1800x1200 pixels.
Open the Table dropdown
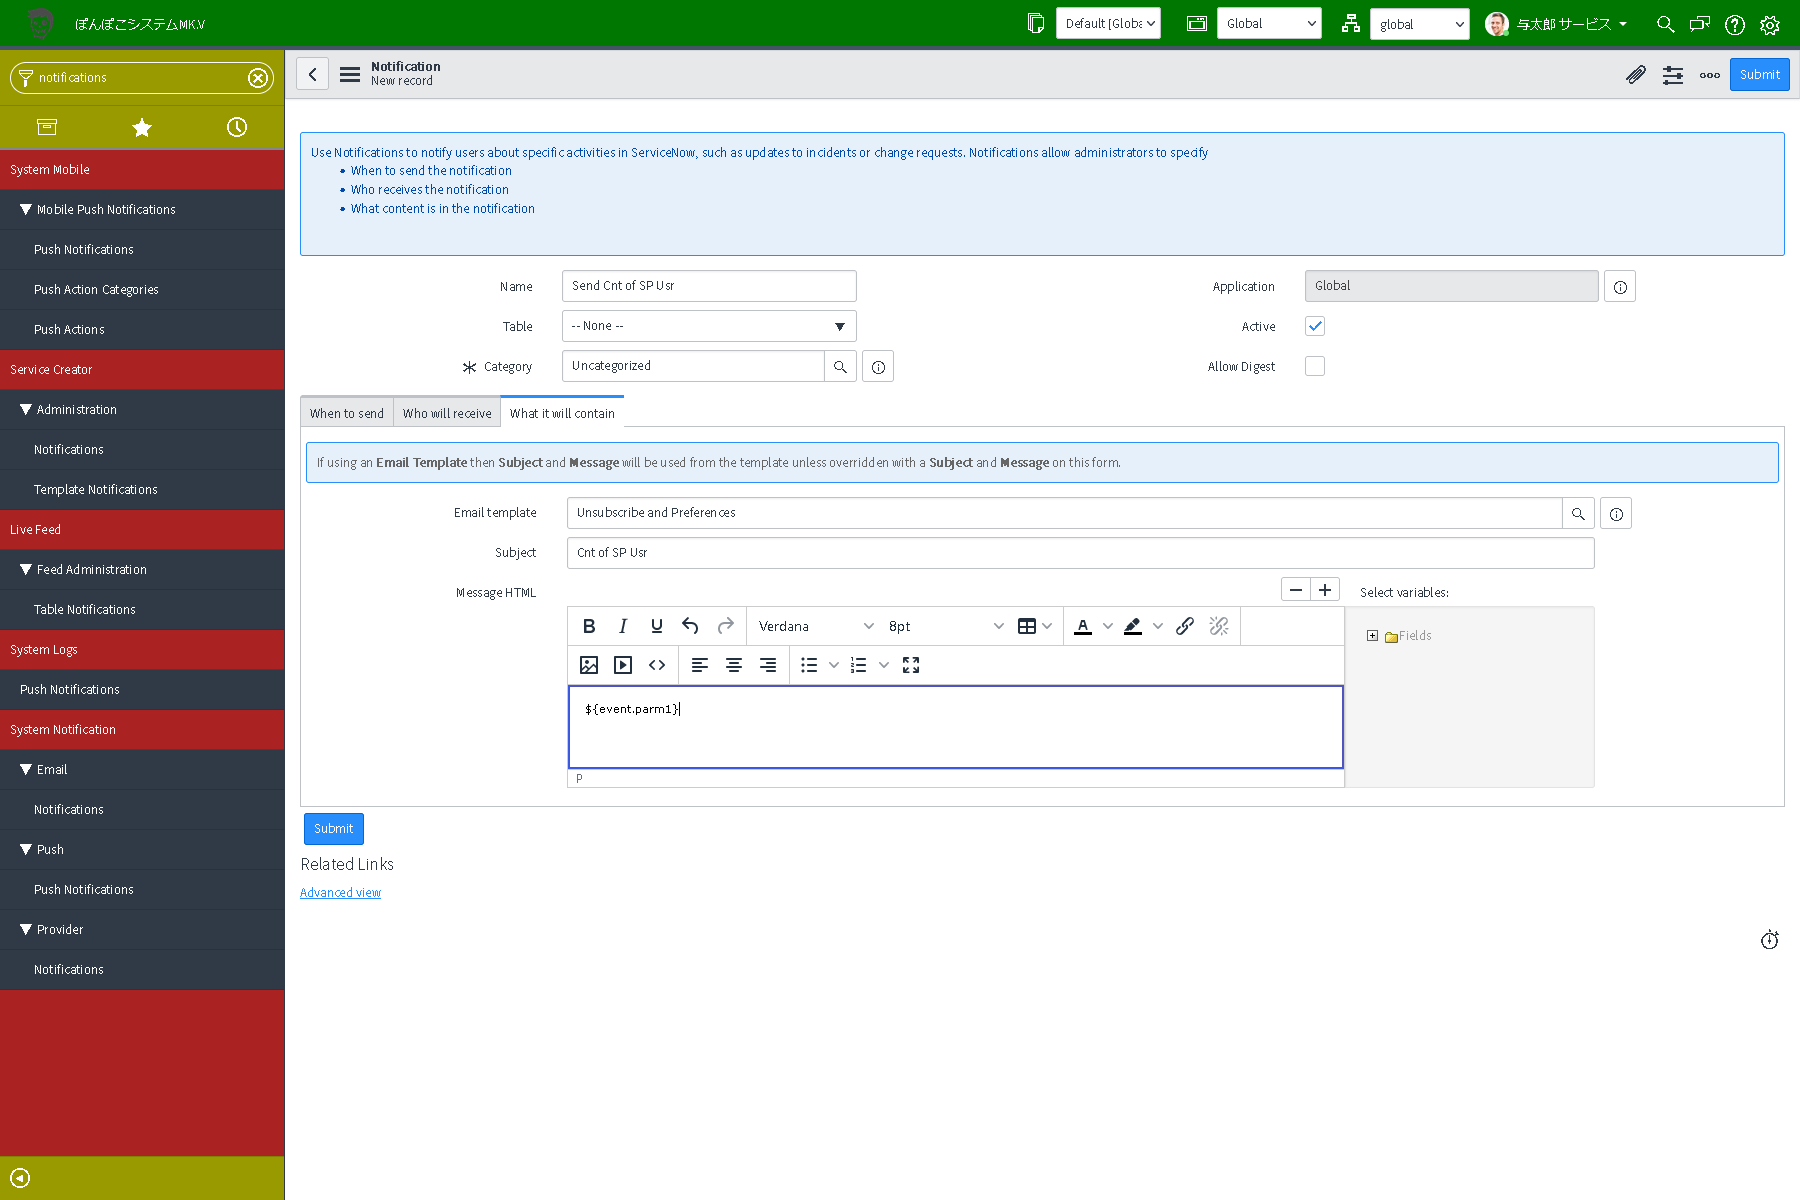709,326
